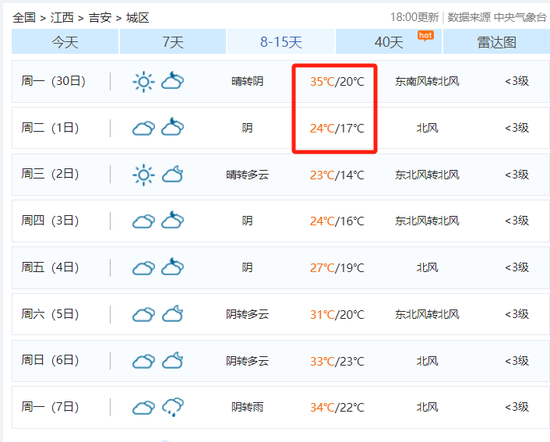Screen dimensions: 550x442
Task: Click the sunny icon for 周一 (30日)
Action: coord(143,82)
